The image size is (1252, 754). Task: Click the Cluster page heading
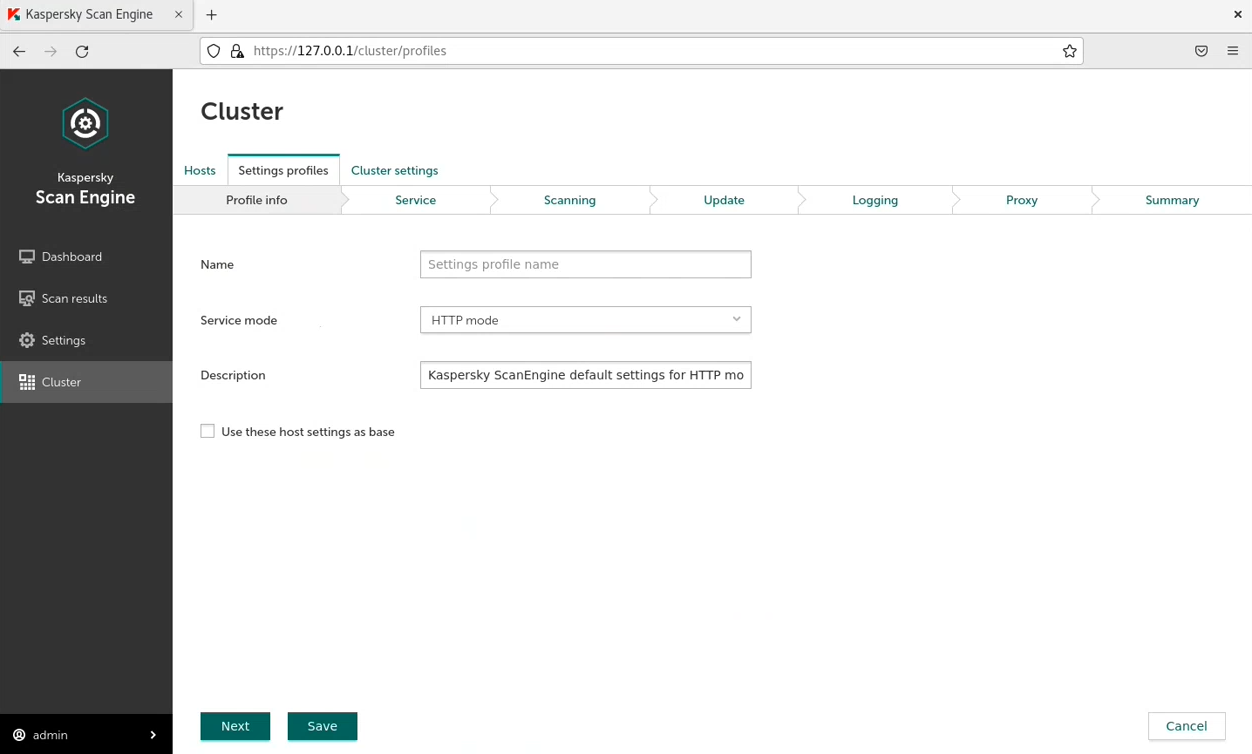tap(242, 111)
